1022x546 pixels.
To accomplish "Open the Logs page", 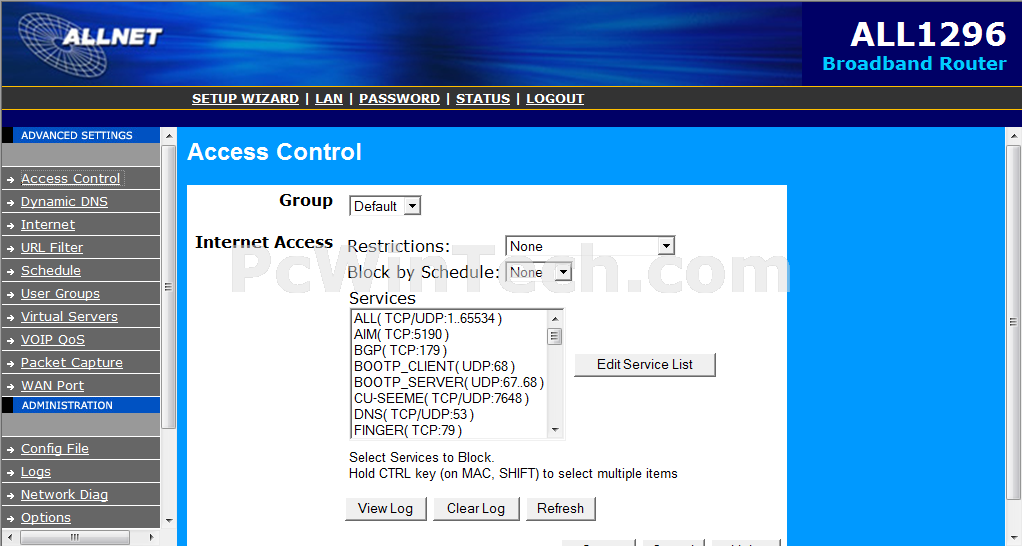I will pyautogui.click(x=36, y=472).
